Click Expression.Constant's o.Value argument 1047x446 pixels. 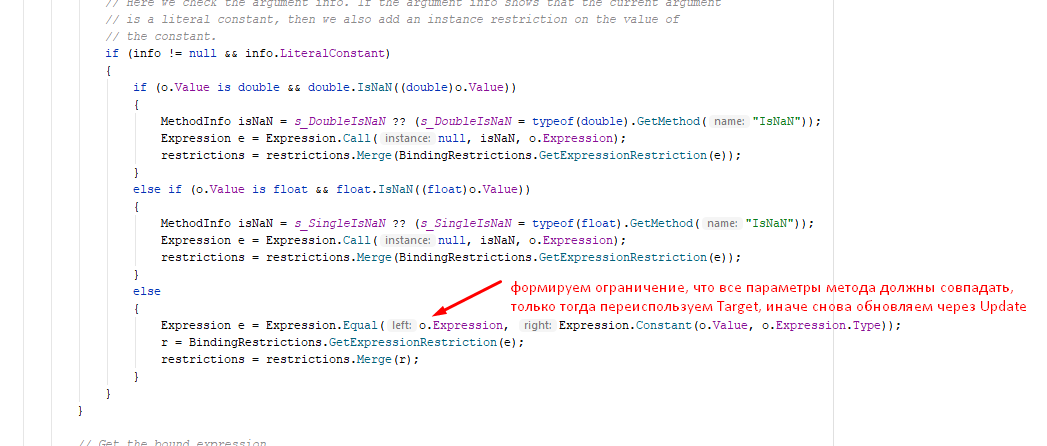point(724,326)
